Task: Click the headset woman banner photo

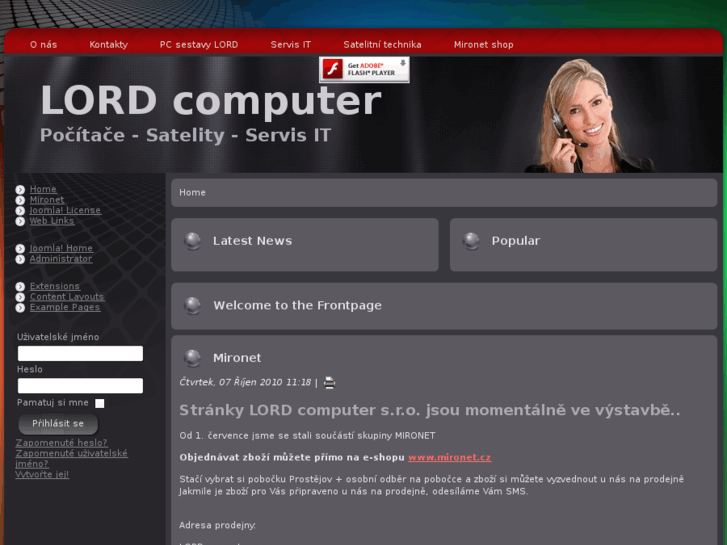Action: pyautogui.click(x=589, y=116)
